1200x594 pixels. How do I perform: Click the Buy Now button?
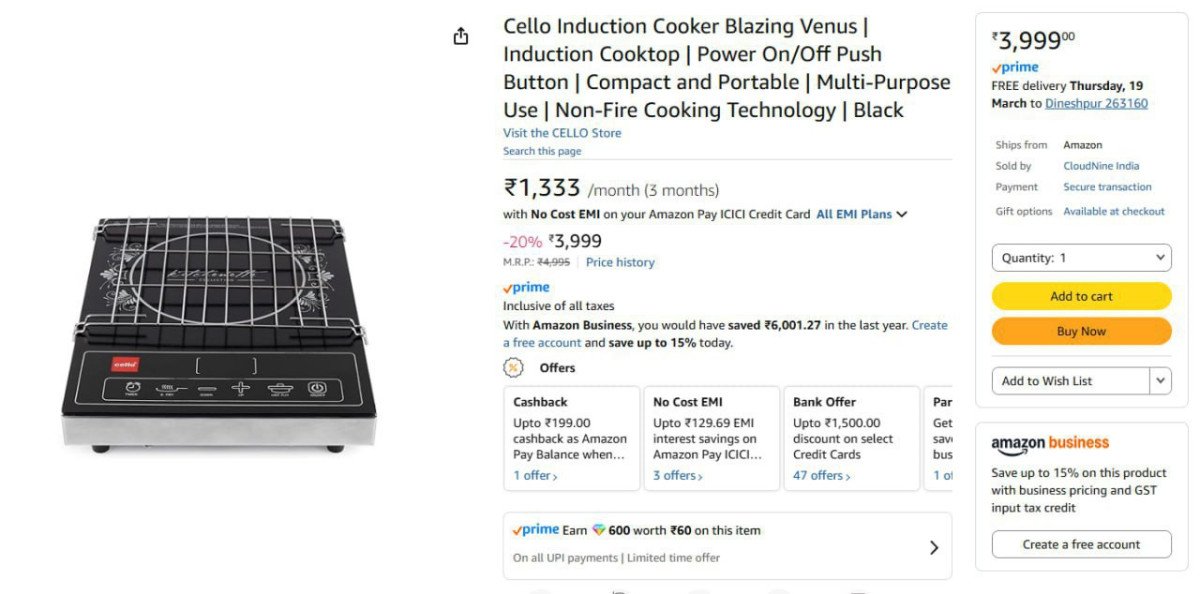coord(1081,330)
